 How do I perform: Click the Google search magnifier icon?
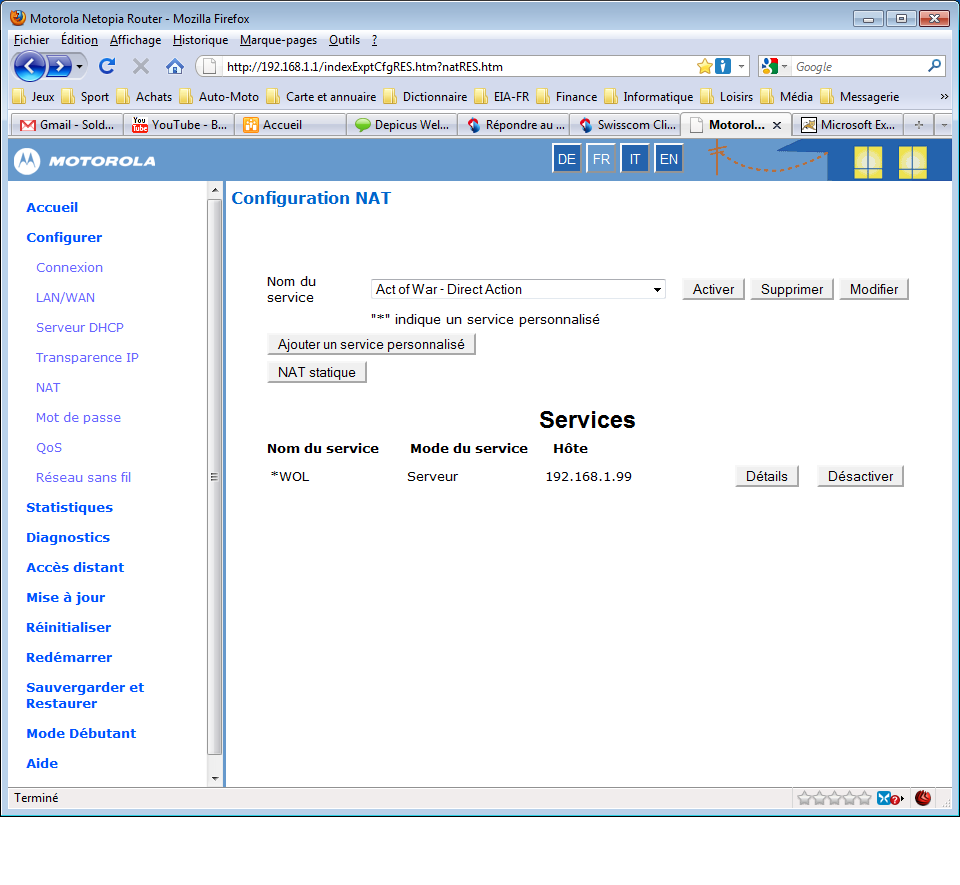coord(935,67)
